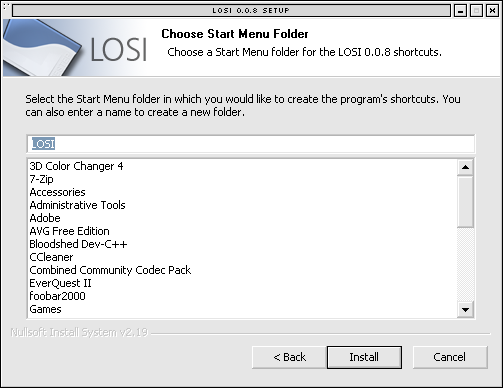Screen dimensions: 503x388
Task: Click the folder list scroll up arrow
Action: pyautogui.click(x=465, y=167)
